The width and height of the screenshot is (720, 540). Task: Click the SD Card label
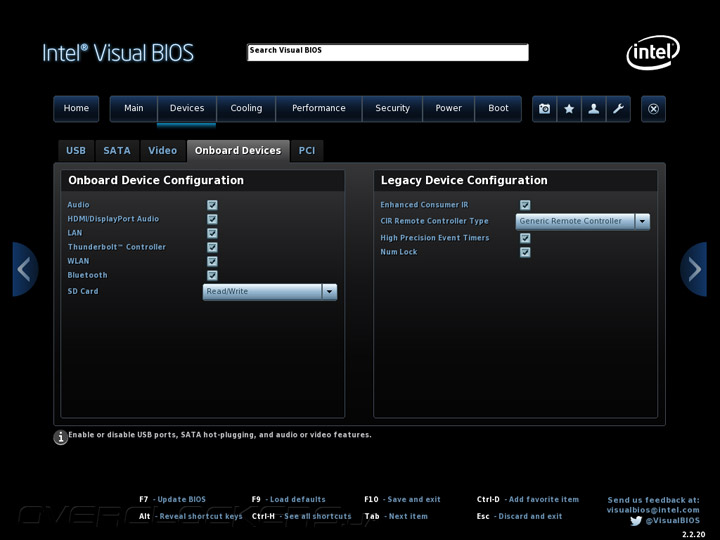point(83,291)
